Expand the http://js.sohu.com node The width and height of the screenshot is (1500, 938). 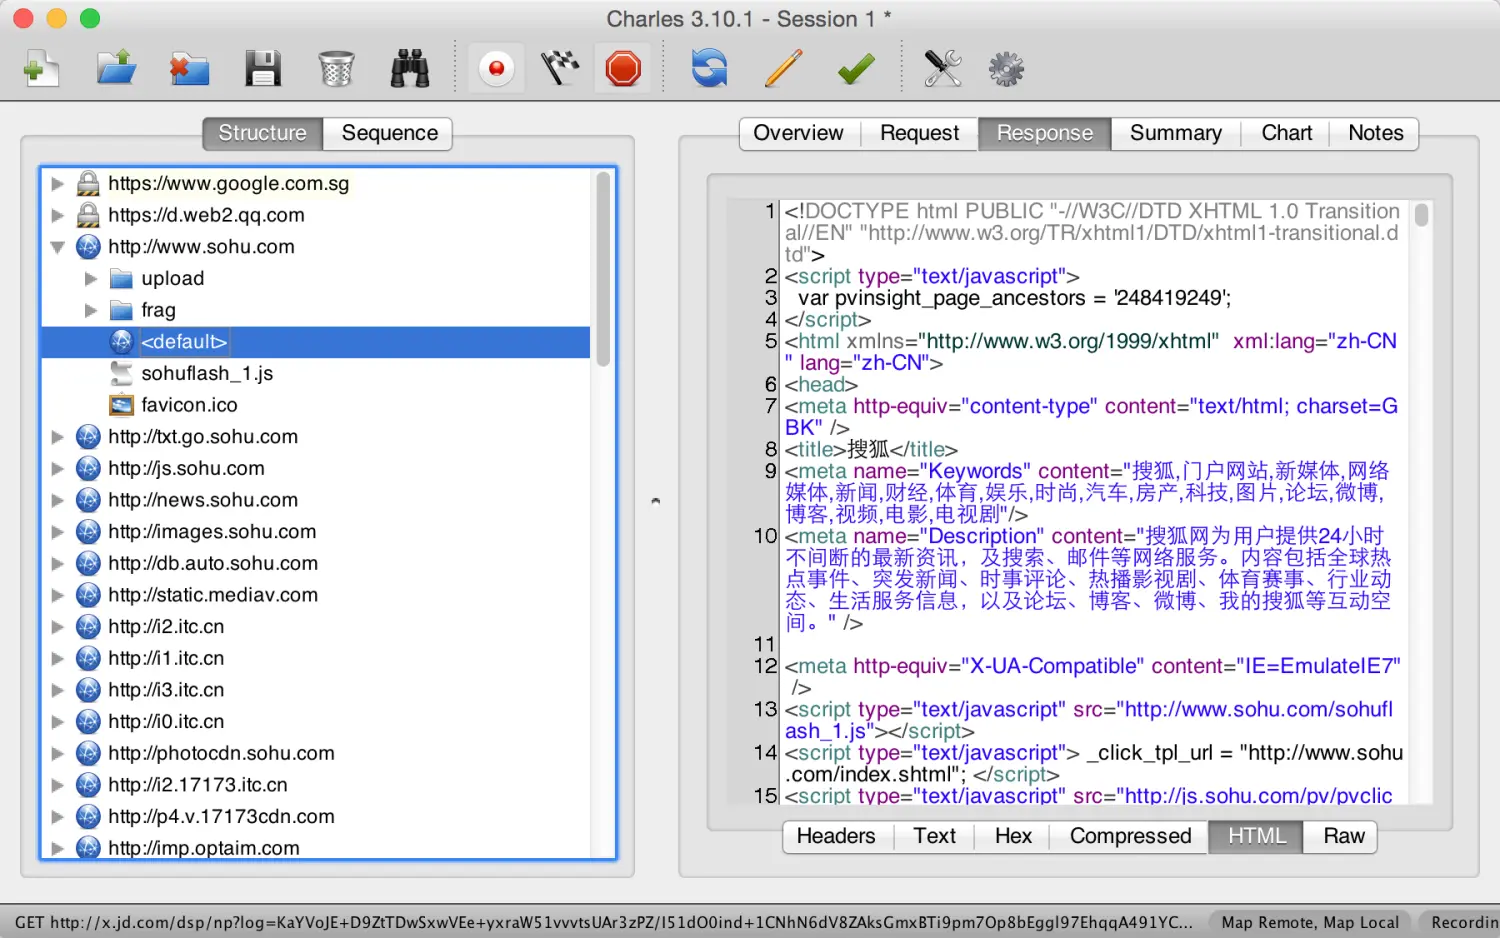pyautogui.click(x=58, y=469)
